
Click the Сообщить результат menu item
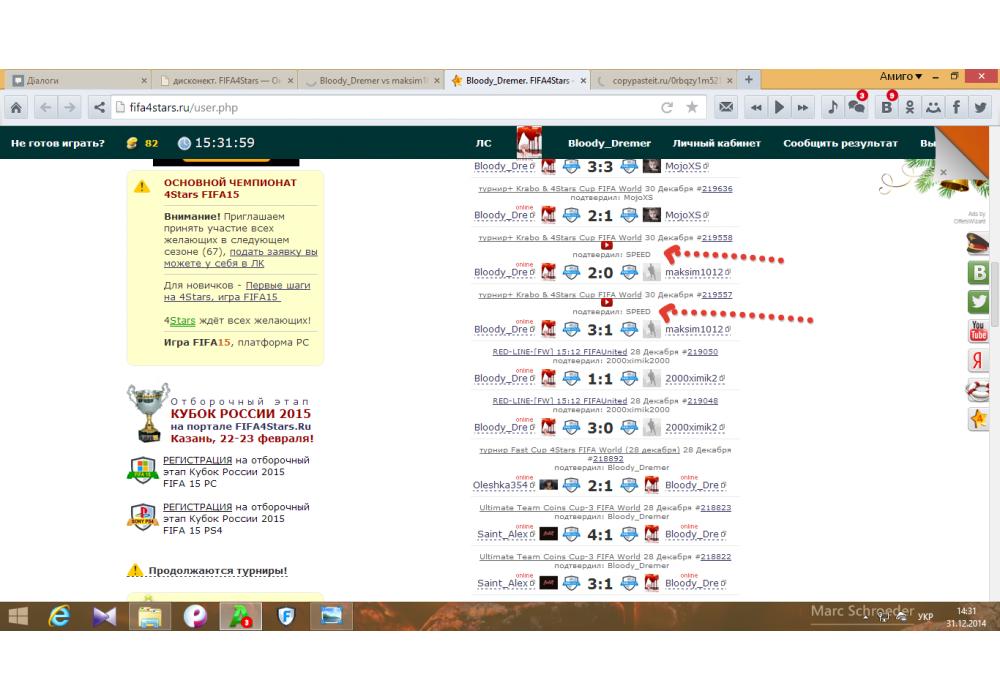840,143
